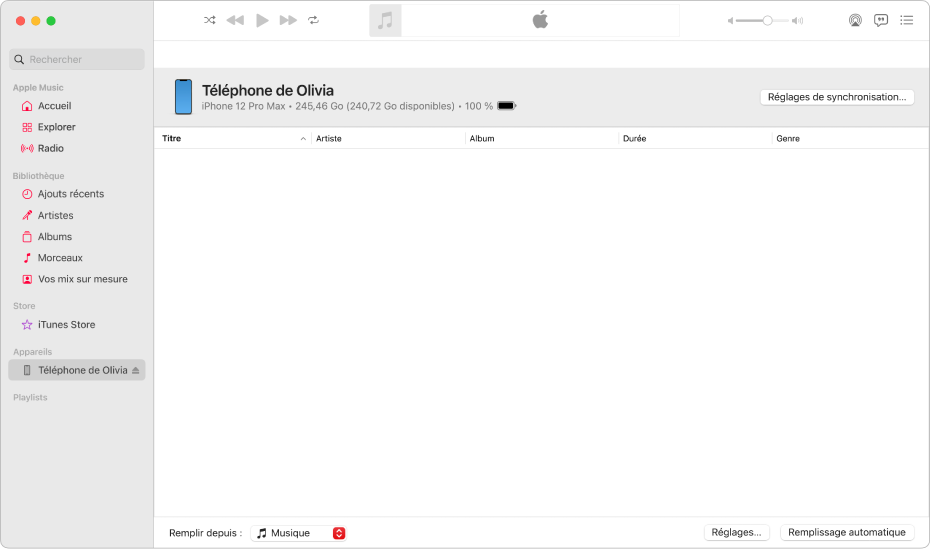
Task: Click the Store section header
Action: (24, 306)
